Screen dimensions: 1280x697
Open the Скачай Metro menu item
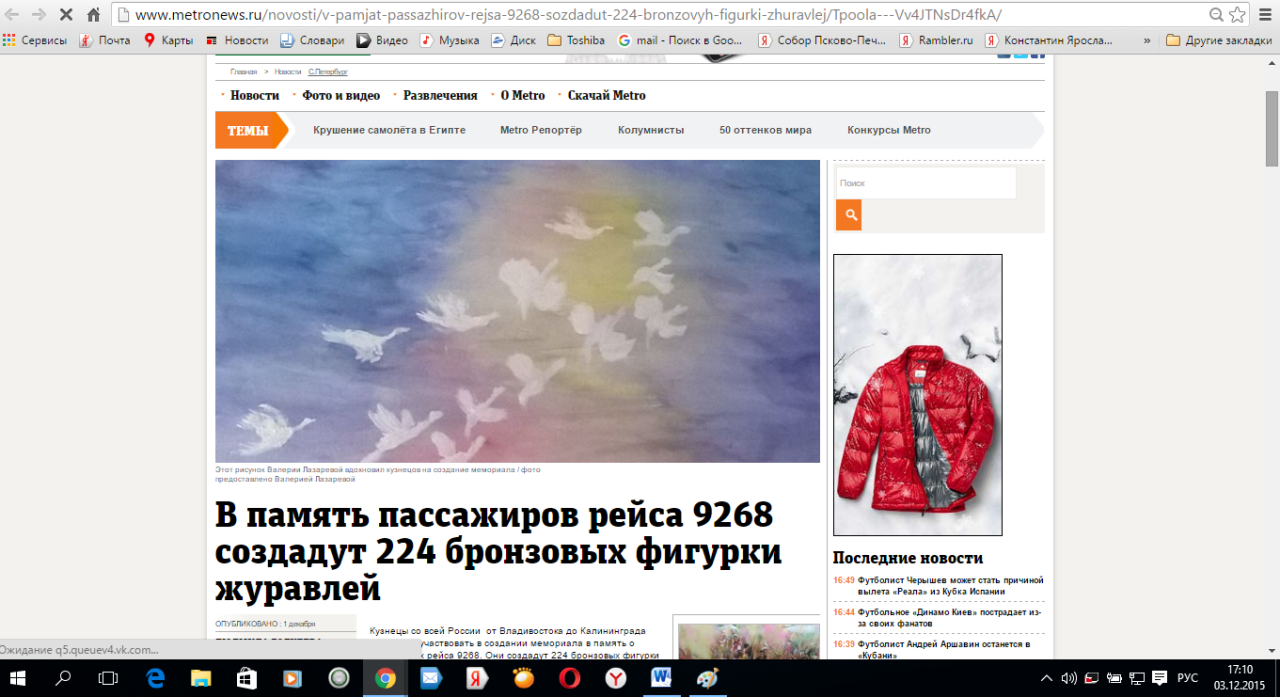click(607, 96)
